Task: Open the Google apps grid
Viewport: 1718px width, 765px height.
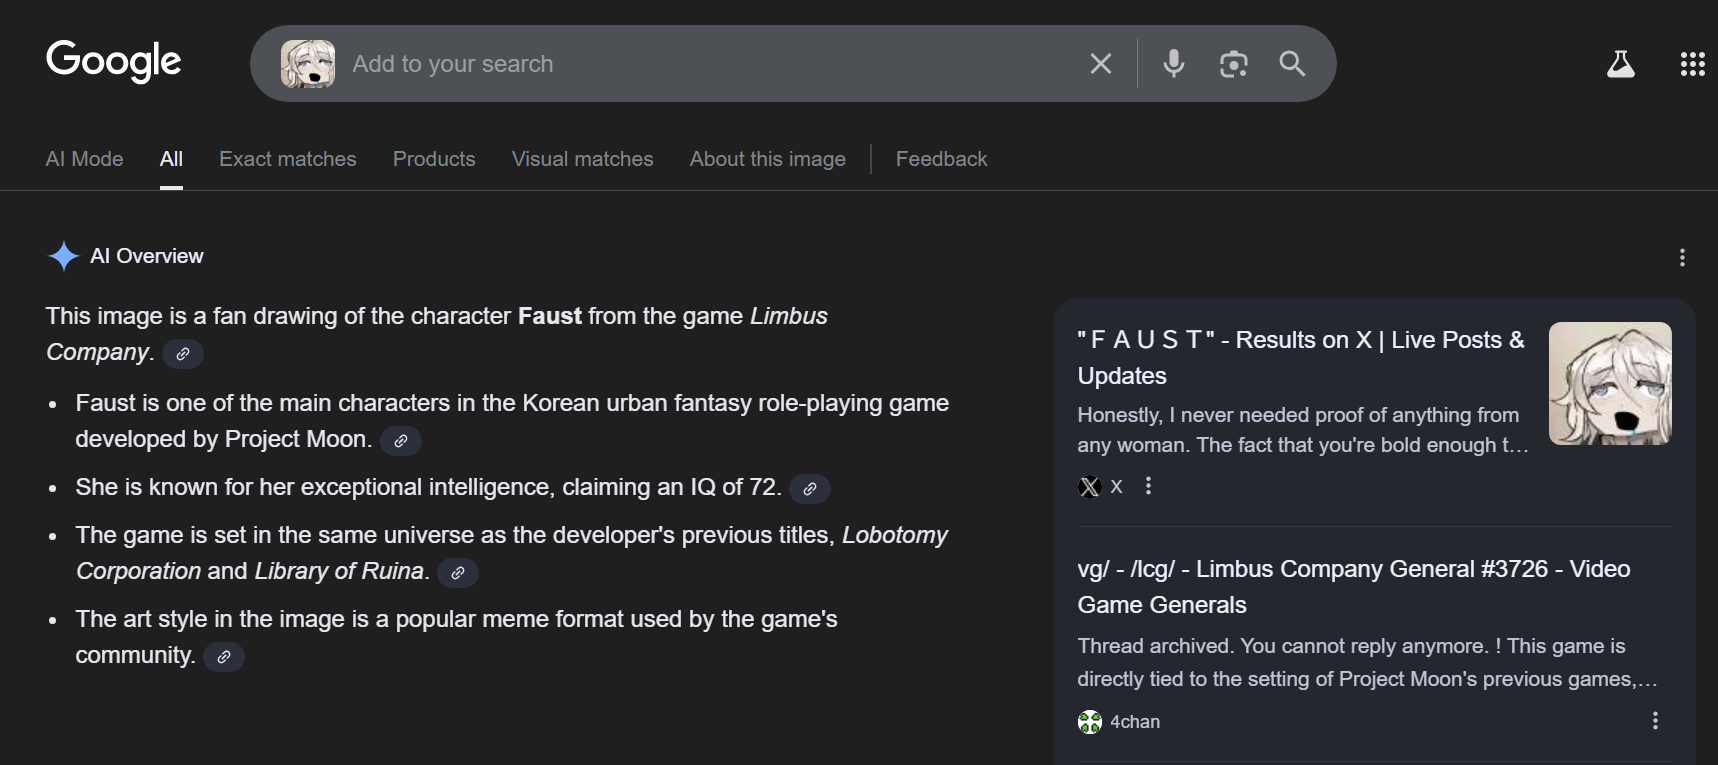Action: click(1692, 64)
